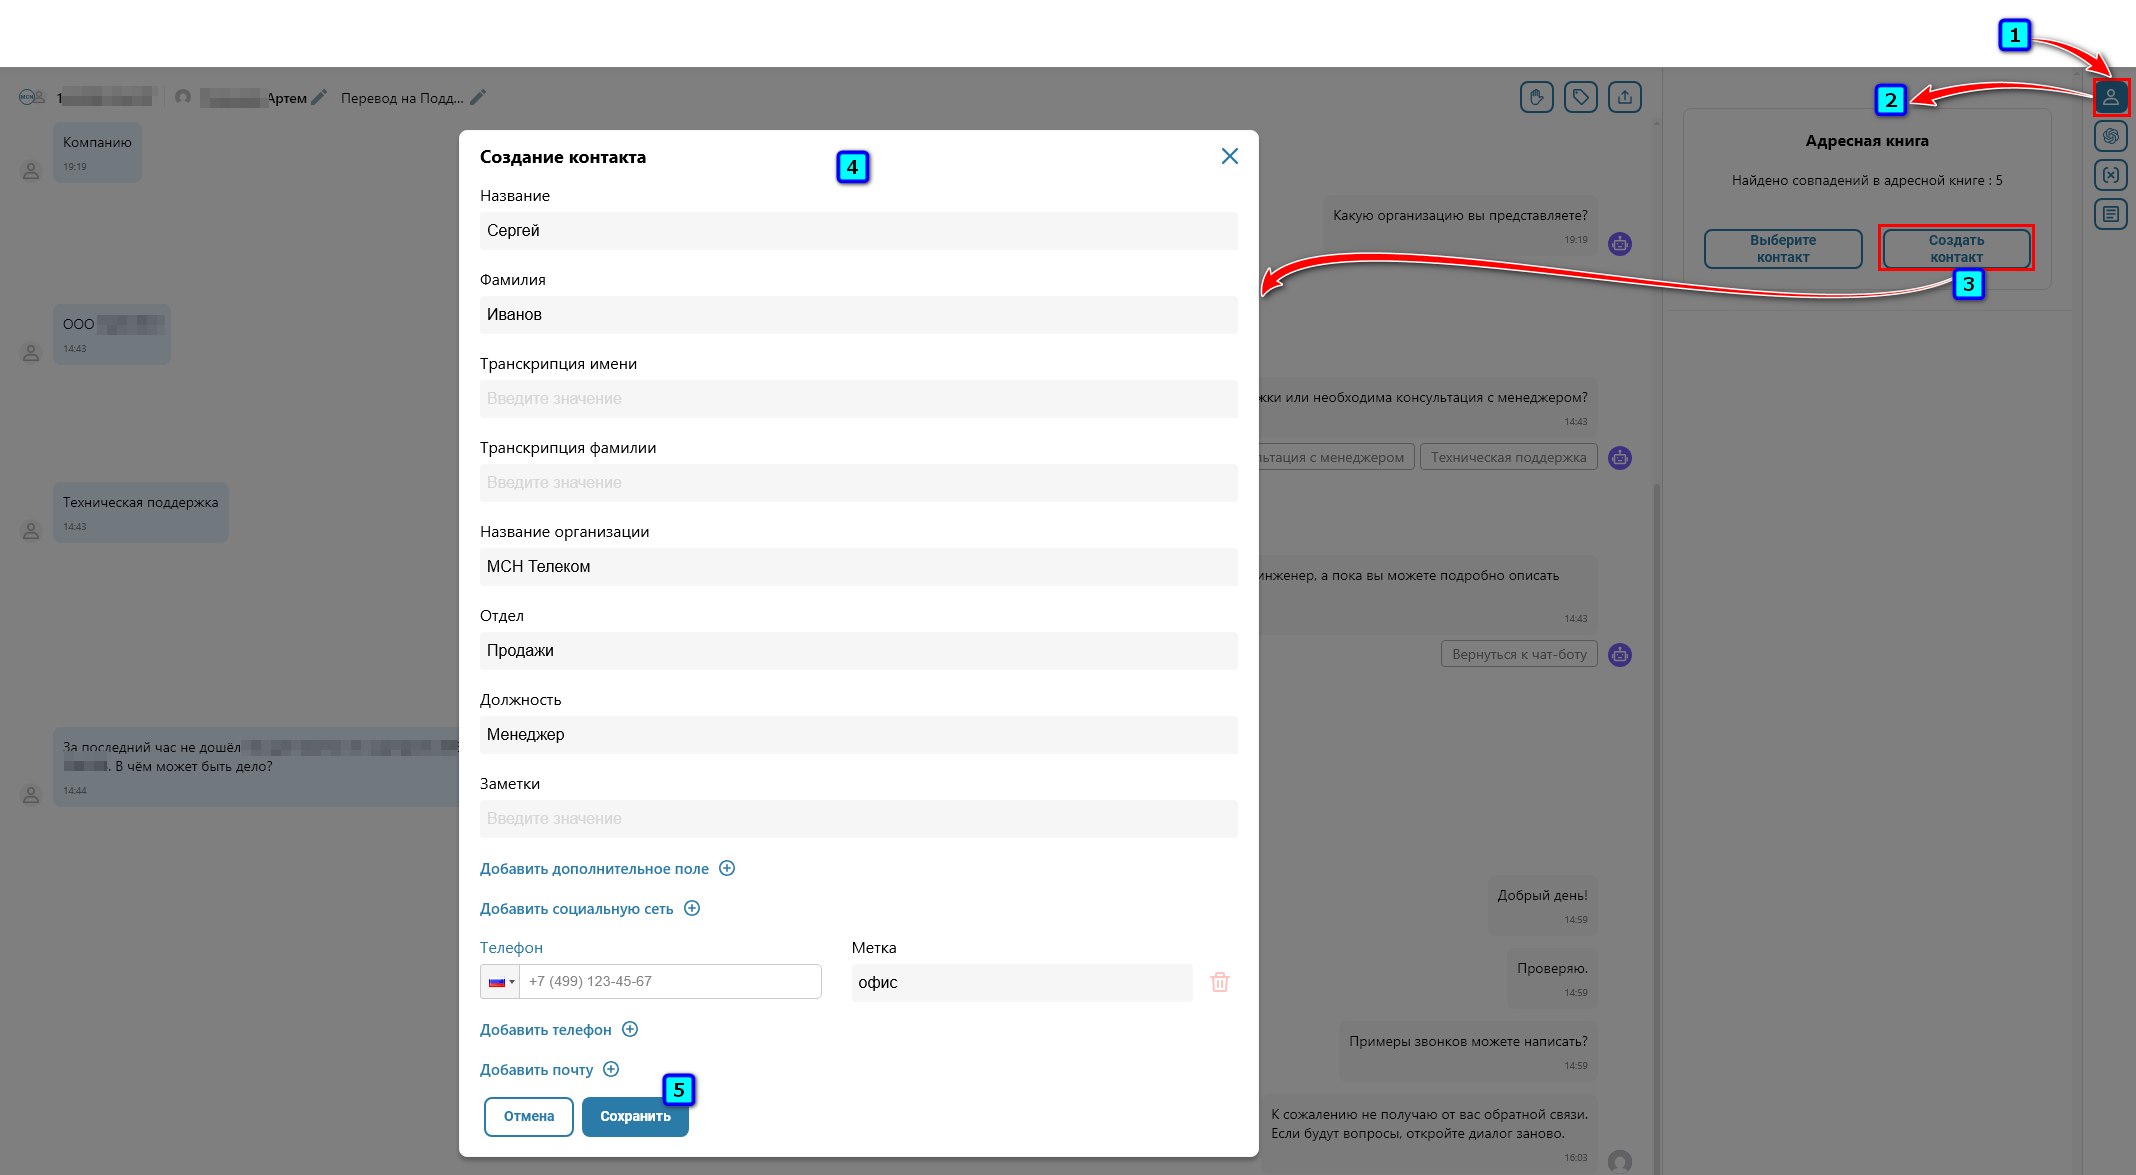Click the Заметки input field
Screen dimensions: 2136x1175
(x=858, y=819)
